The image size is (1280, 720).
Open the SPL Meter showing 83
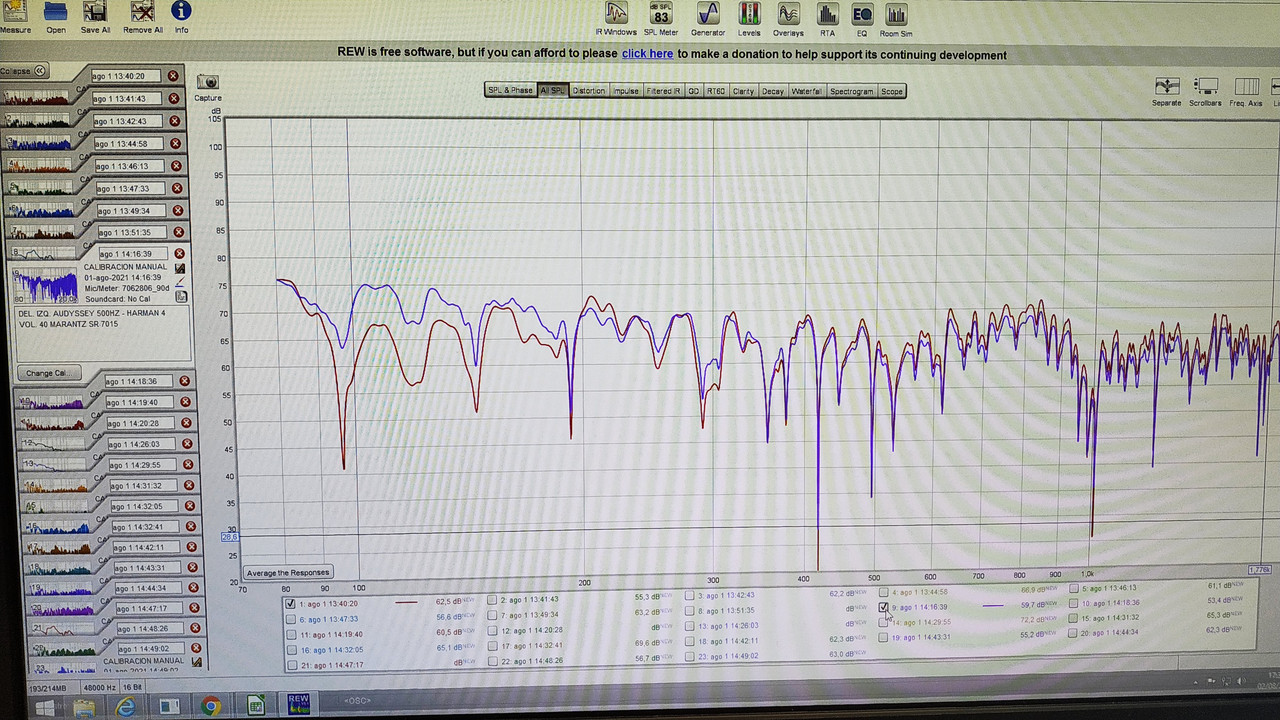coord(661,14)
